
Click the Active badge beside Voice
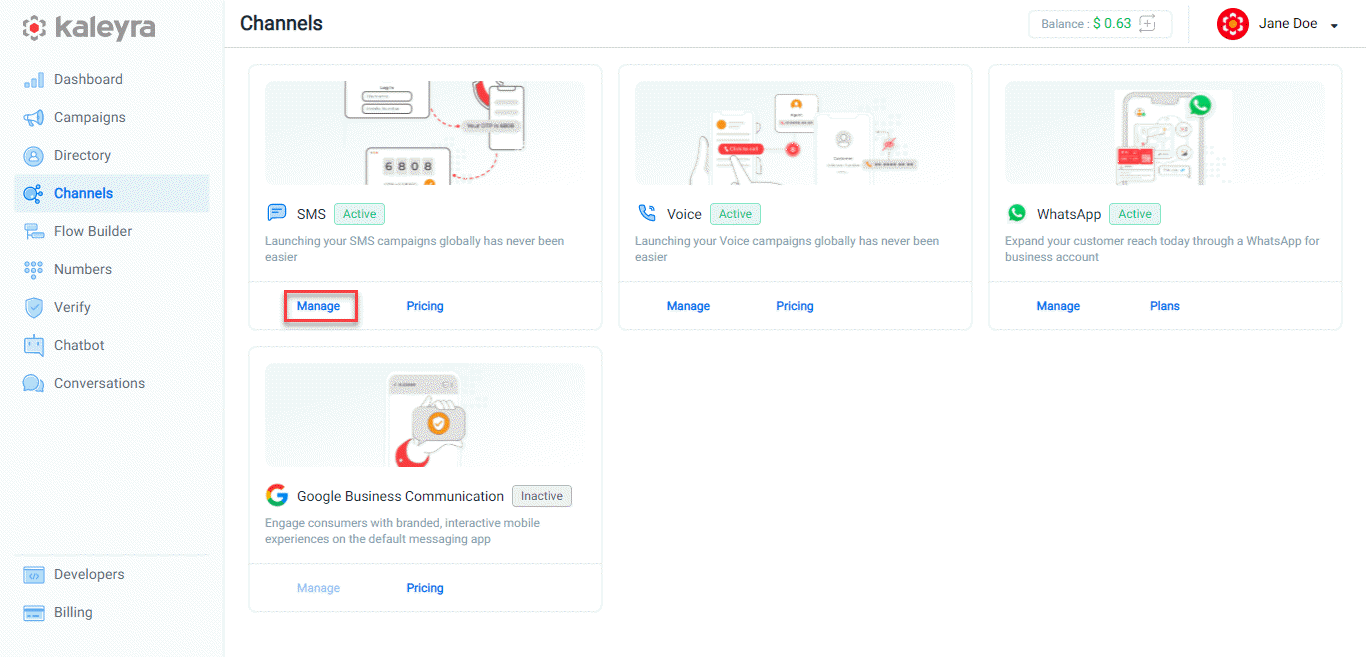736,214
